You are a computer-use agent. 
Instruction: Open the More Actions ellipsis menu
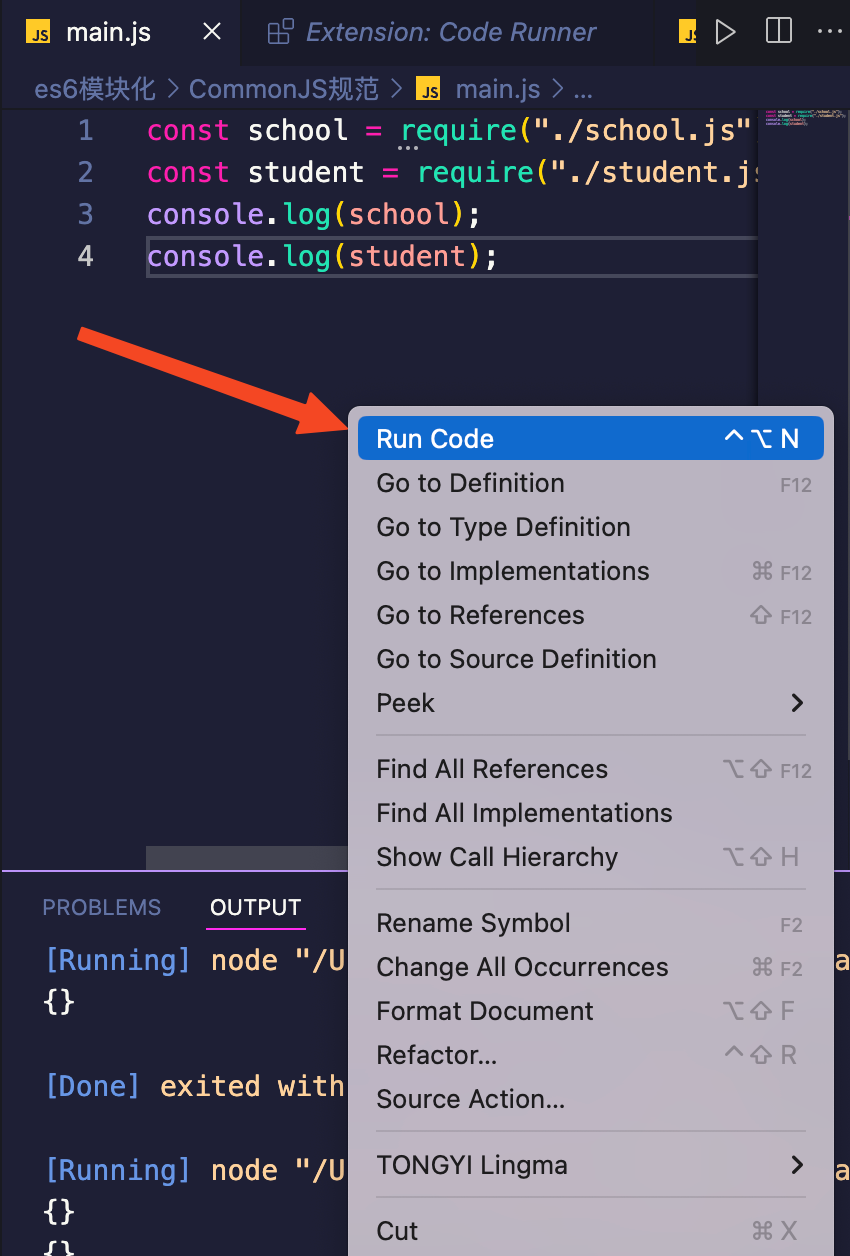(829, 32)
